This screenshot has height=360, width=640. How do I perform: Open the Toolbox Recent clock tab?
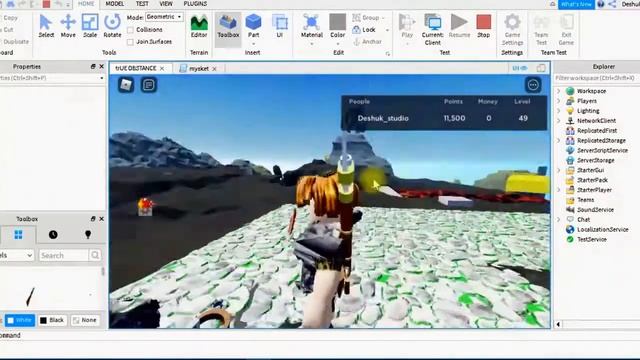[x=53, y=235]
